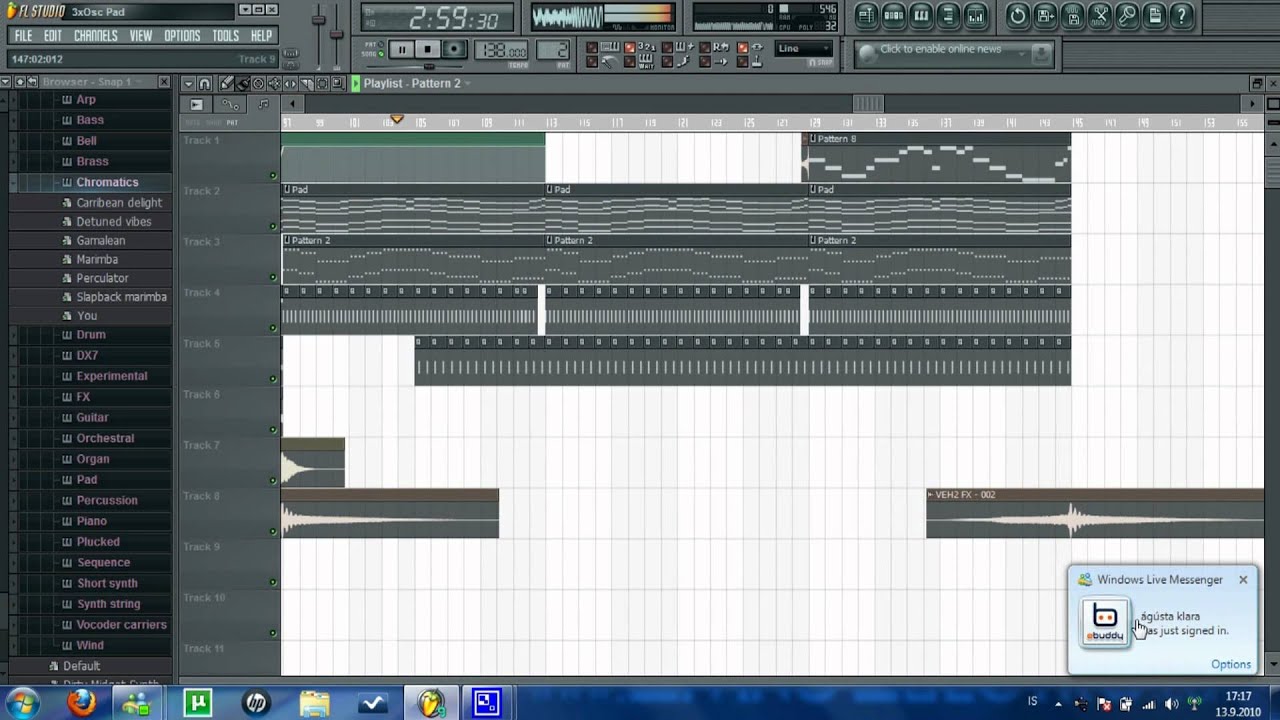Viewport: 1280px width, 720px height.
Task: Pause playback in the transport panel
Action: click(x=401, y=49)
